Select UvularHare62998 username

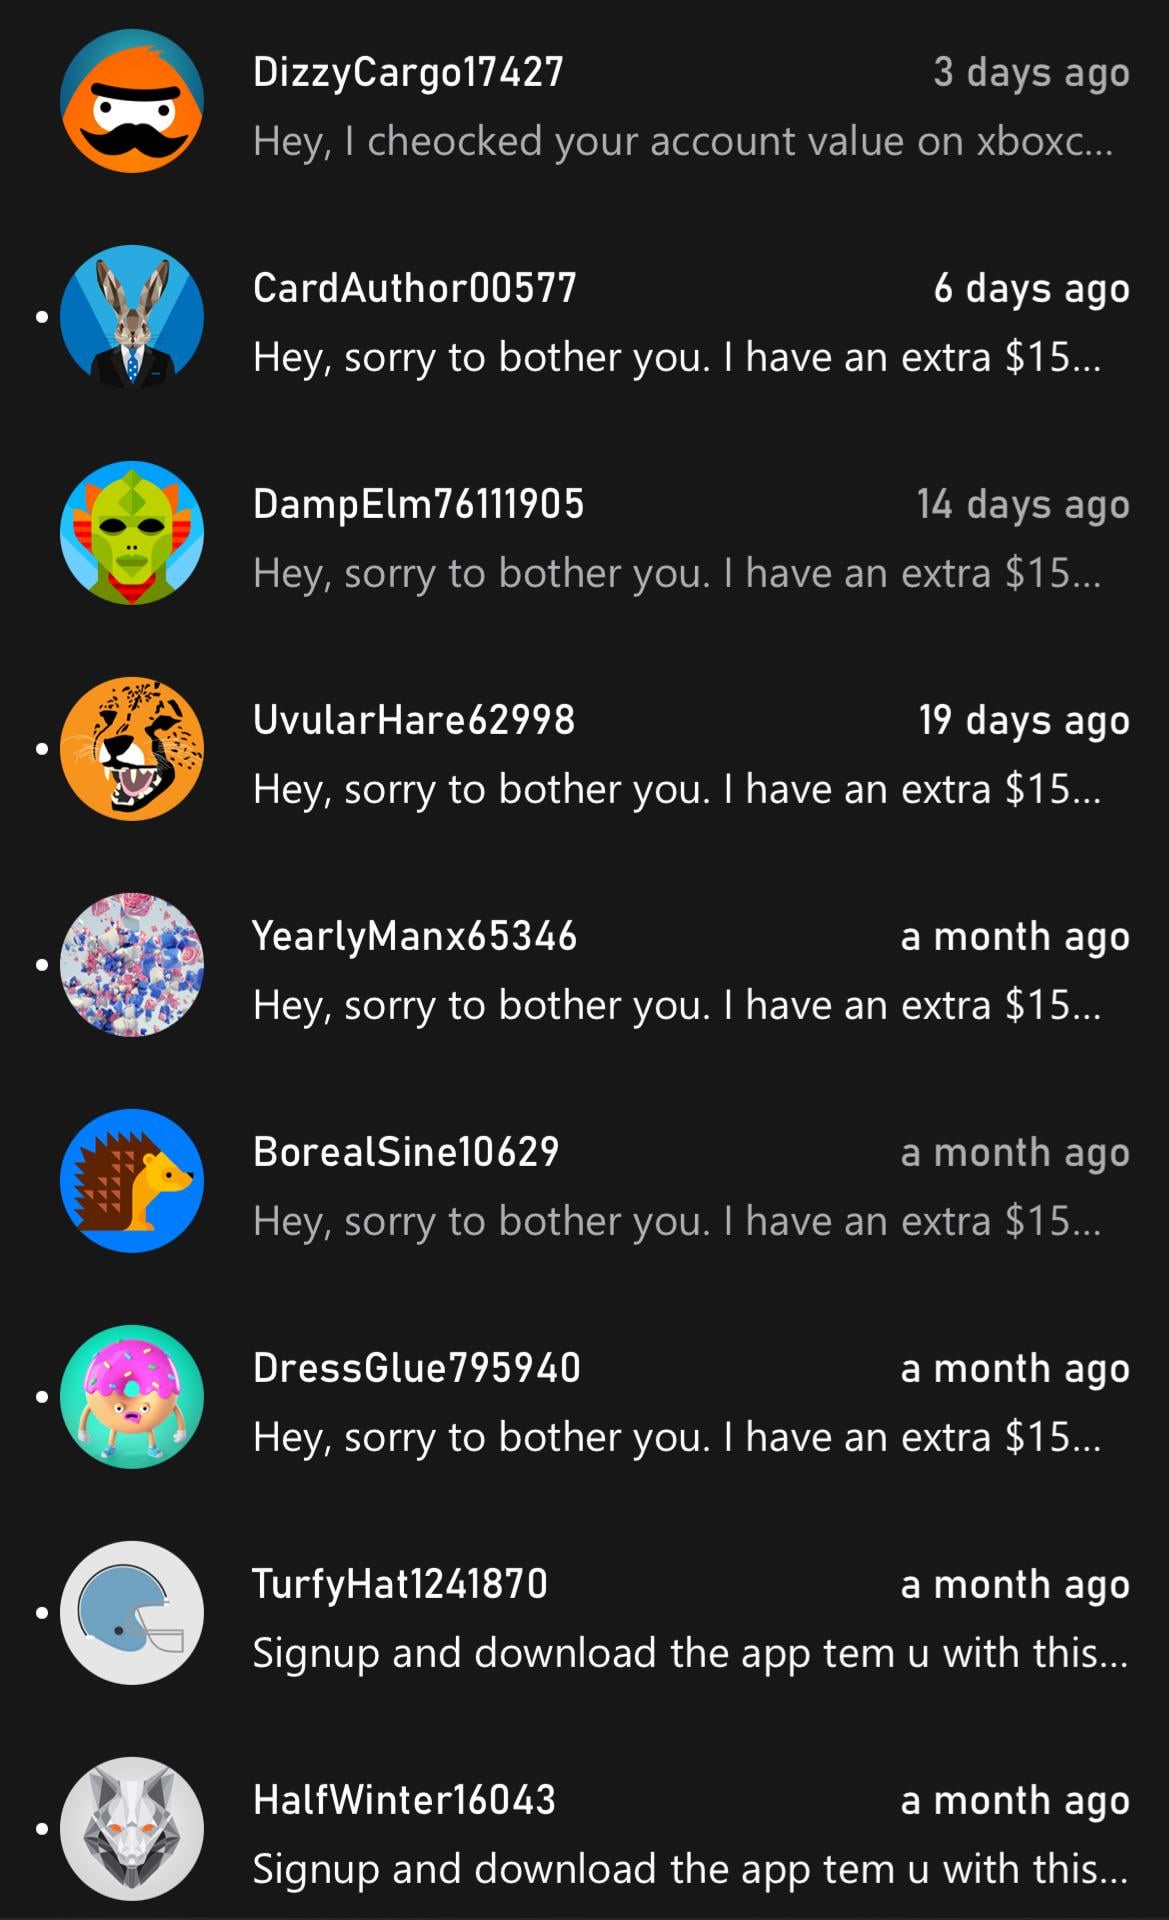click(x=414, y=720)
